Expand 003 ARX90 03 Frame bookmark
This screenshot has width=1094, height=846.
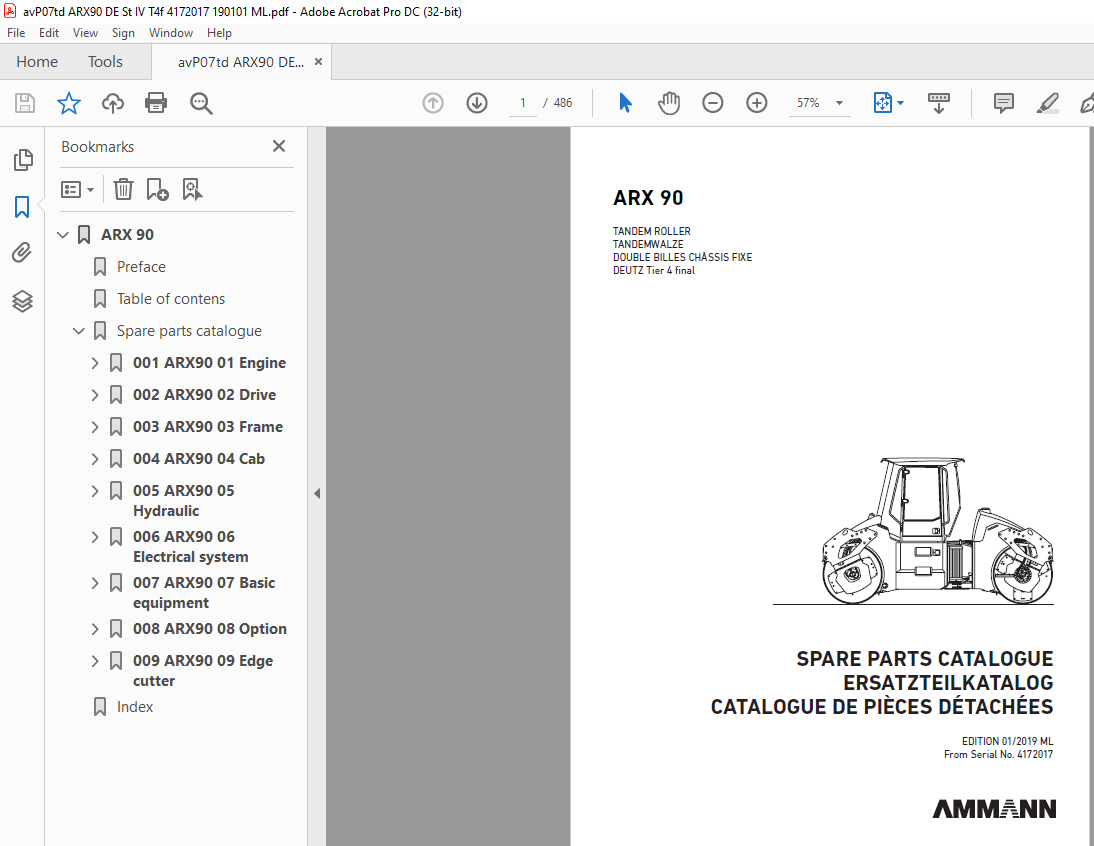point(95,428)
